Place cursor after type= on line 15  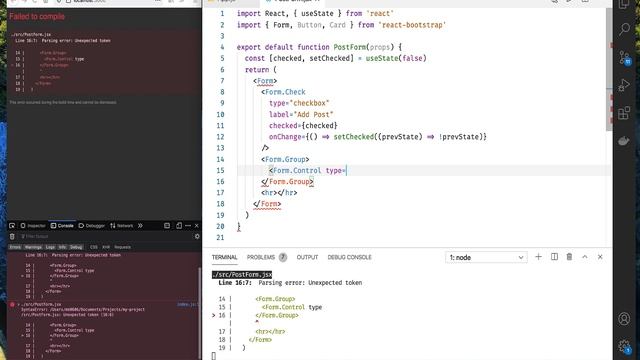click(x=347, y=171)
